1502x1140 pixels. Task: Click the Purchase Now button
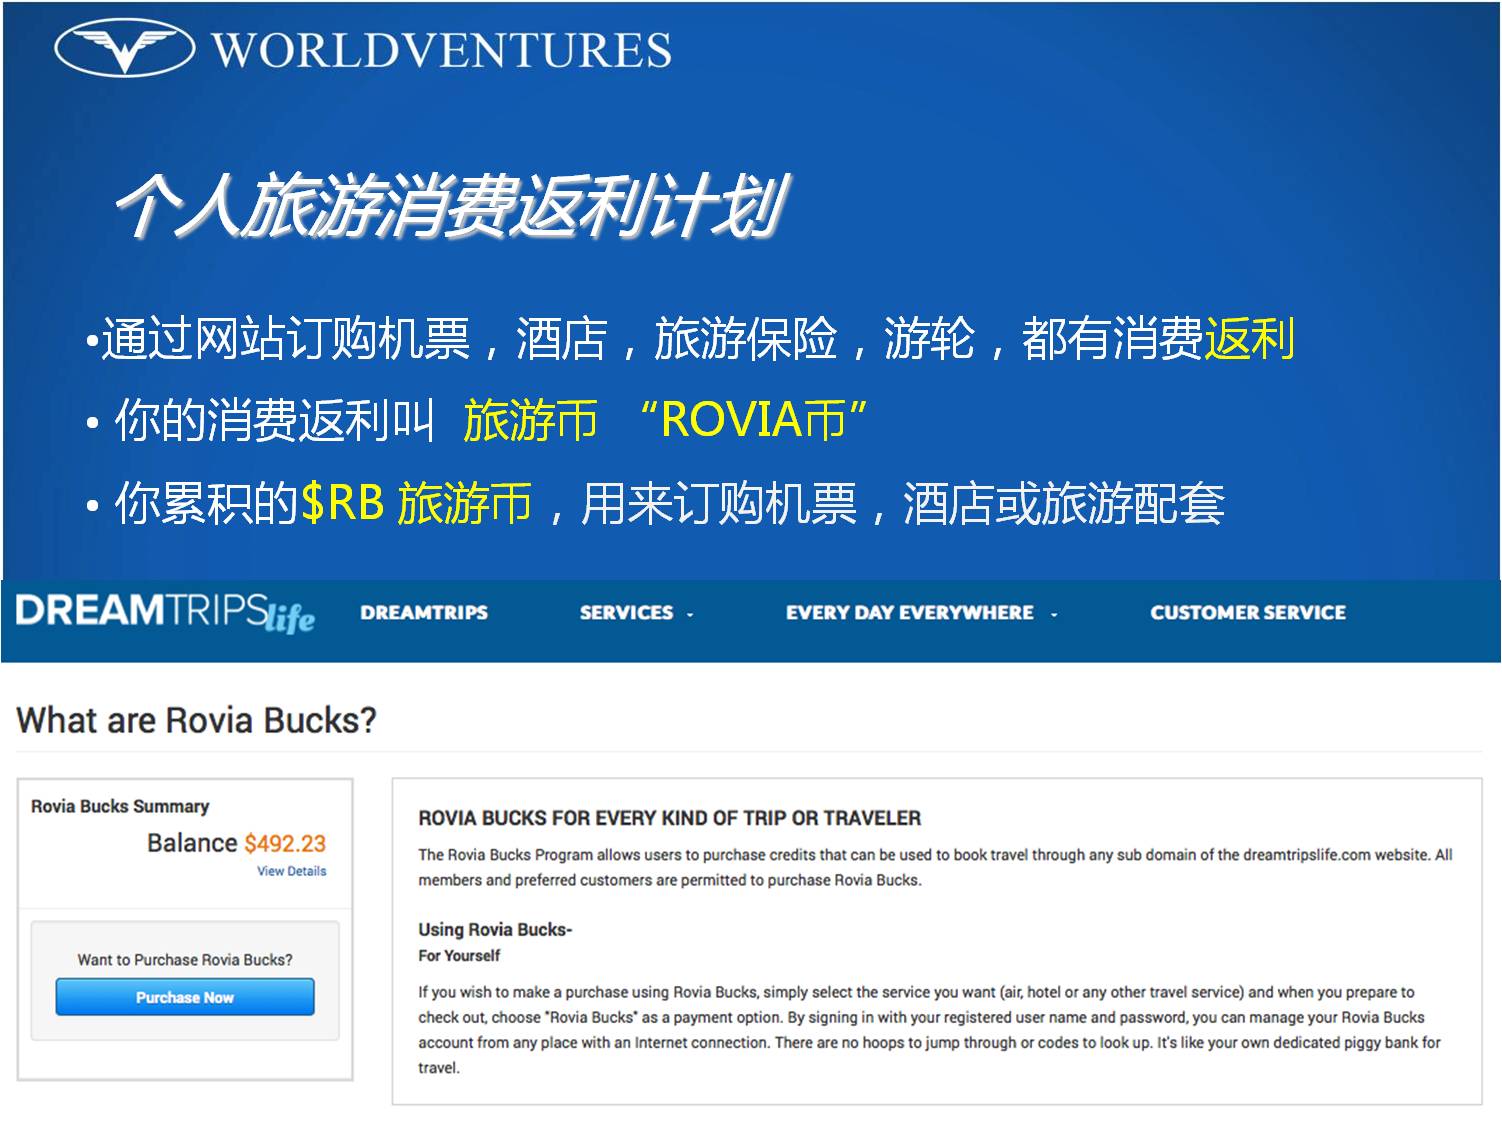pyautogui.click(x=185, y=997)
